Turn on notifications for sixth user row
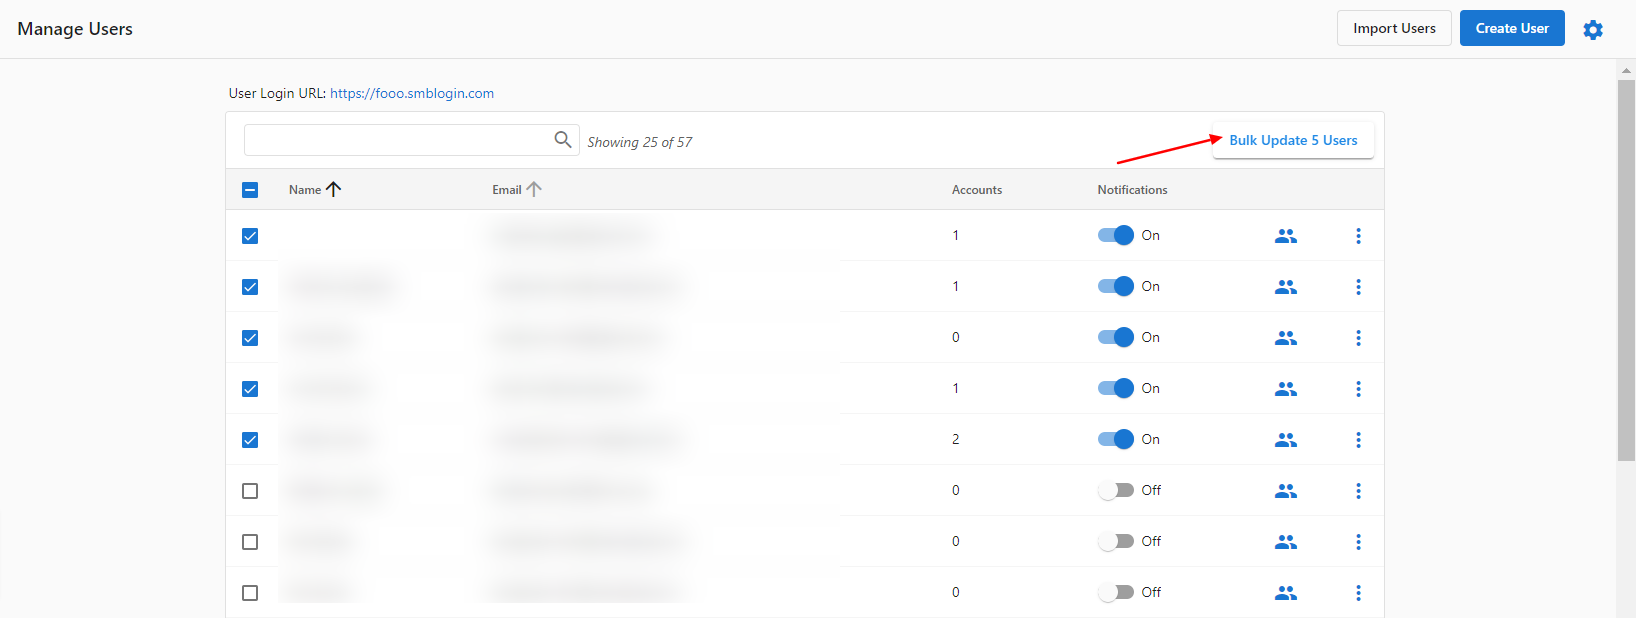Image resolution: width=1636 pixels, height=618 pixels. 1116,490
